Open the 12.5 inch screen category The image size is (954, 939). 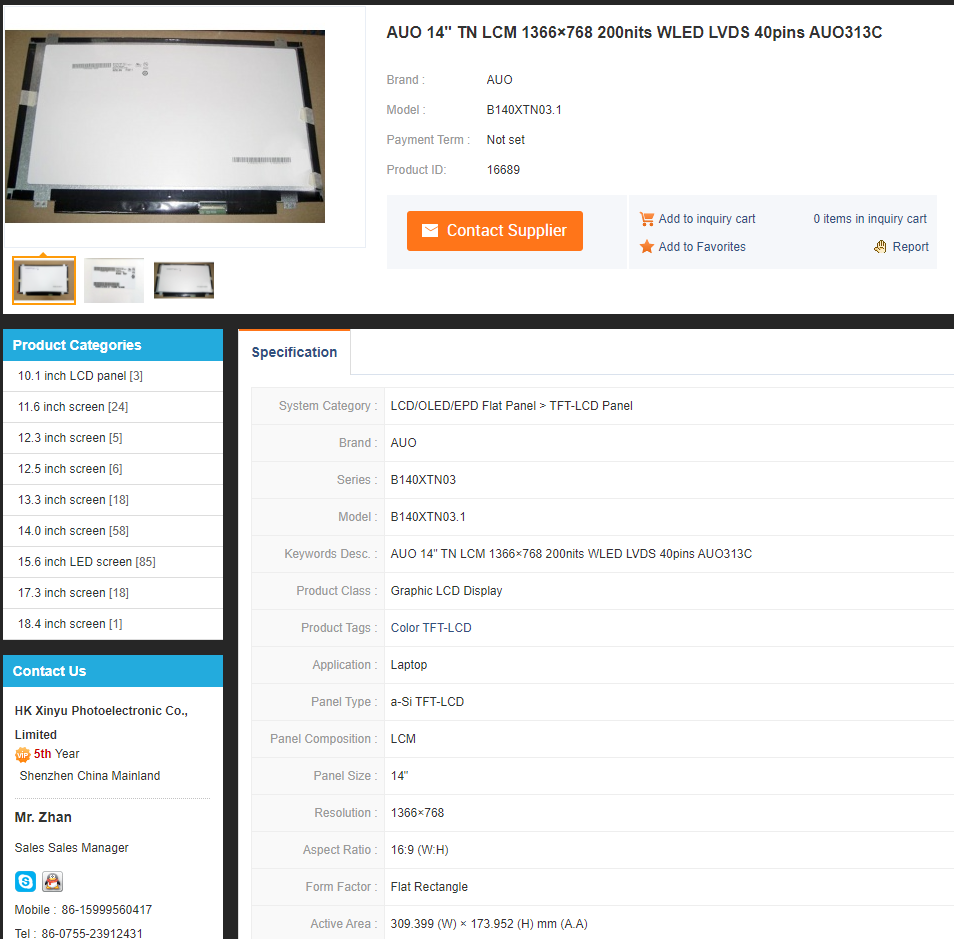click(70, 469)
